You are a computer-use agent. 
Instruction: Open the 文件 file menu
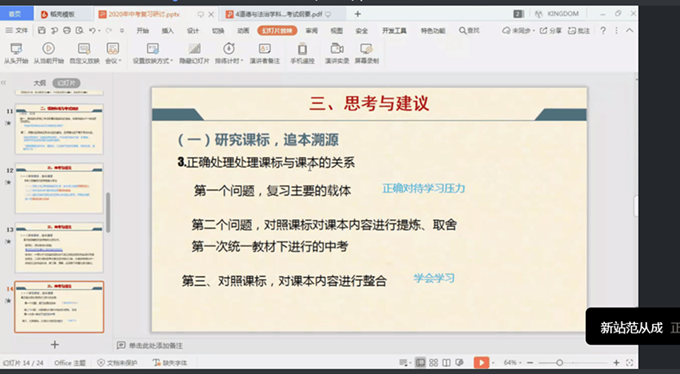[x=16, y=30]
